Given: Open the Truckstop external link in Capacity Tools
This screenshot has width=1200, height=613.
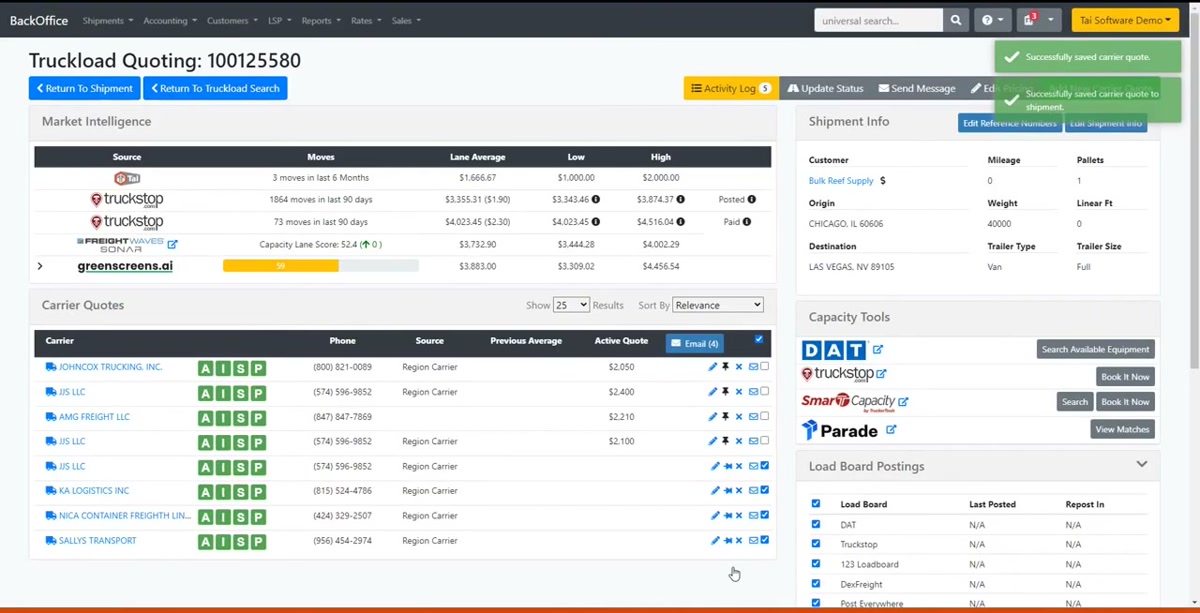Looking at the screenshot, I should point(881,374).
